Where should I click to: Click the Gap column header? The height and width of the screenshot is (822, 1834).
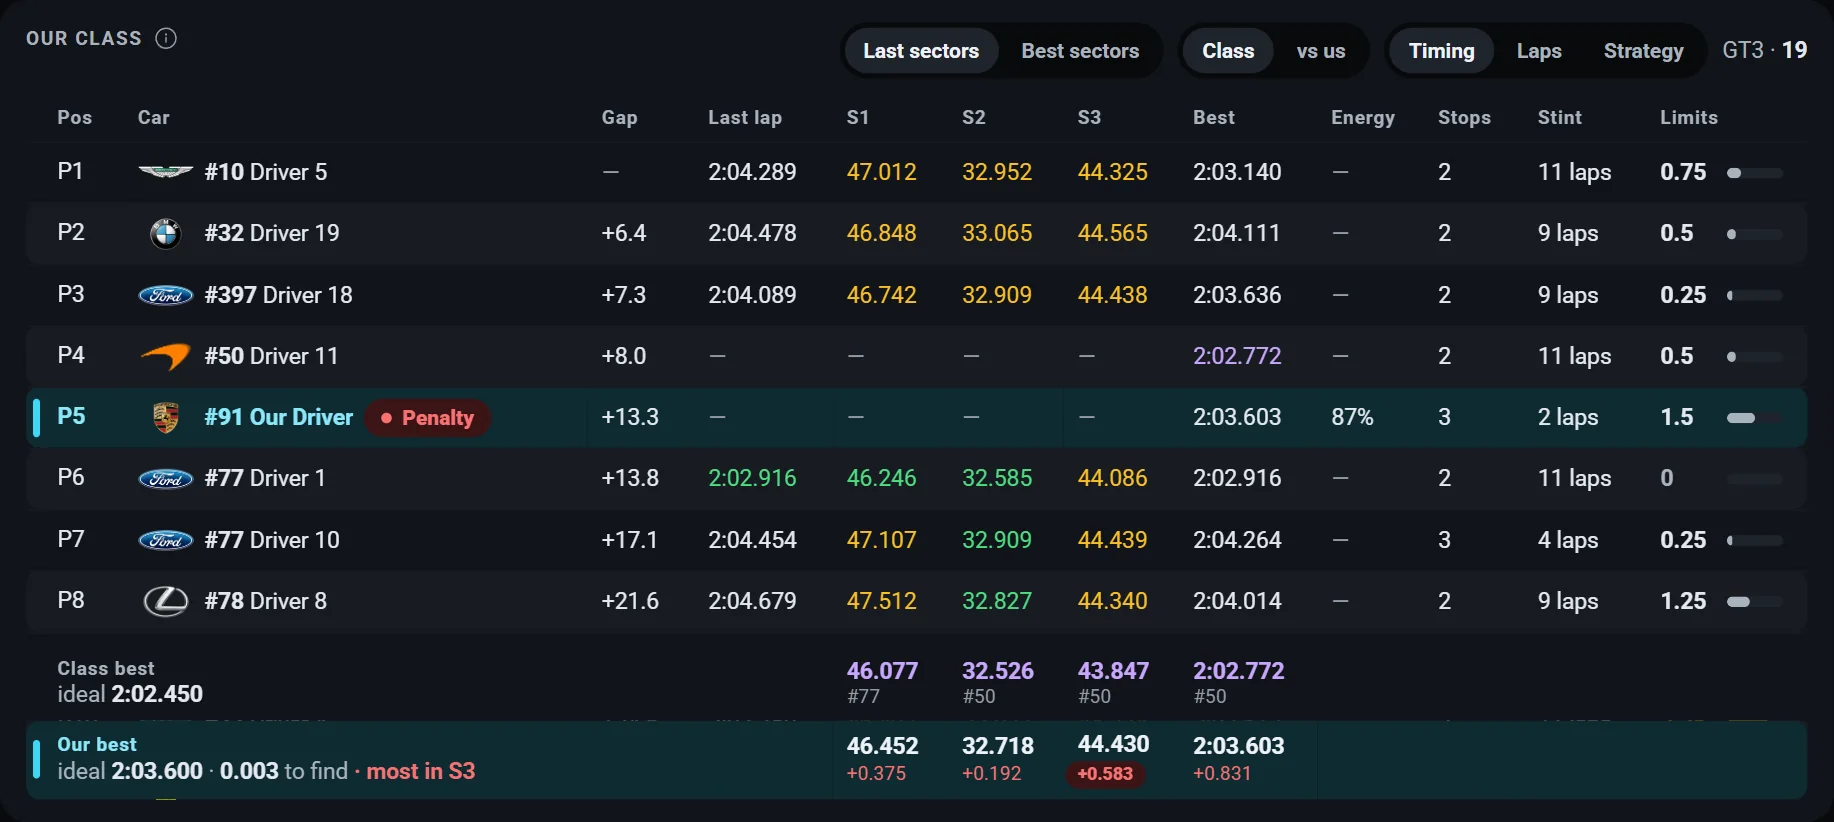pos(619,117)
